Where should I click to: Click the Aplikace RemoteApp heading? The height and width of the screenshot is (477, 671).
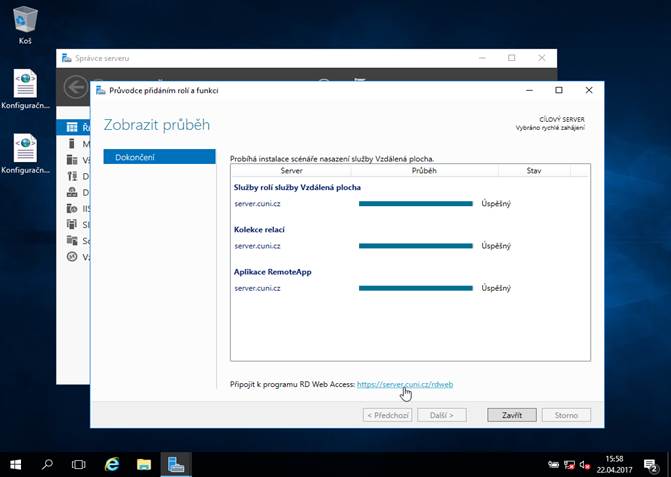[273, 272]
